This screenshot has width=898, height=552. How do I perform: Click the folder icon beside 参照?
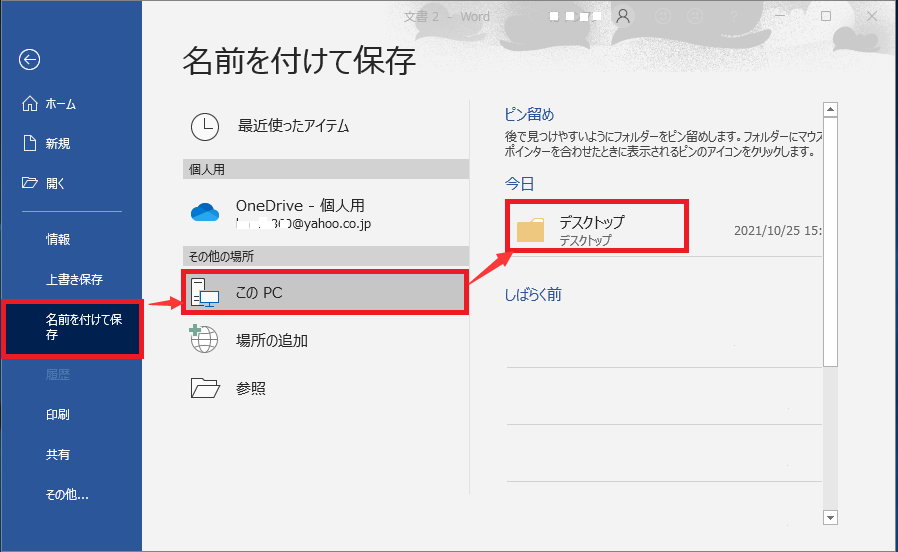205,388
